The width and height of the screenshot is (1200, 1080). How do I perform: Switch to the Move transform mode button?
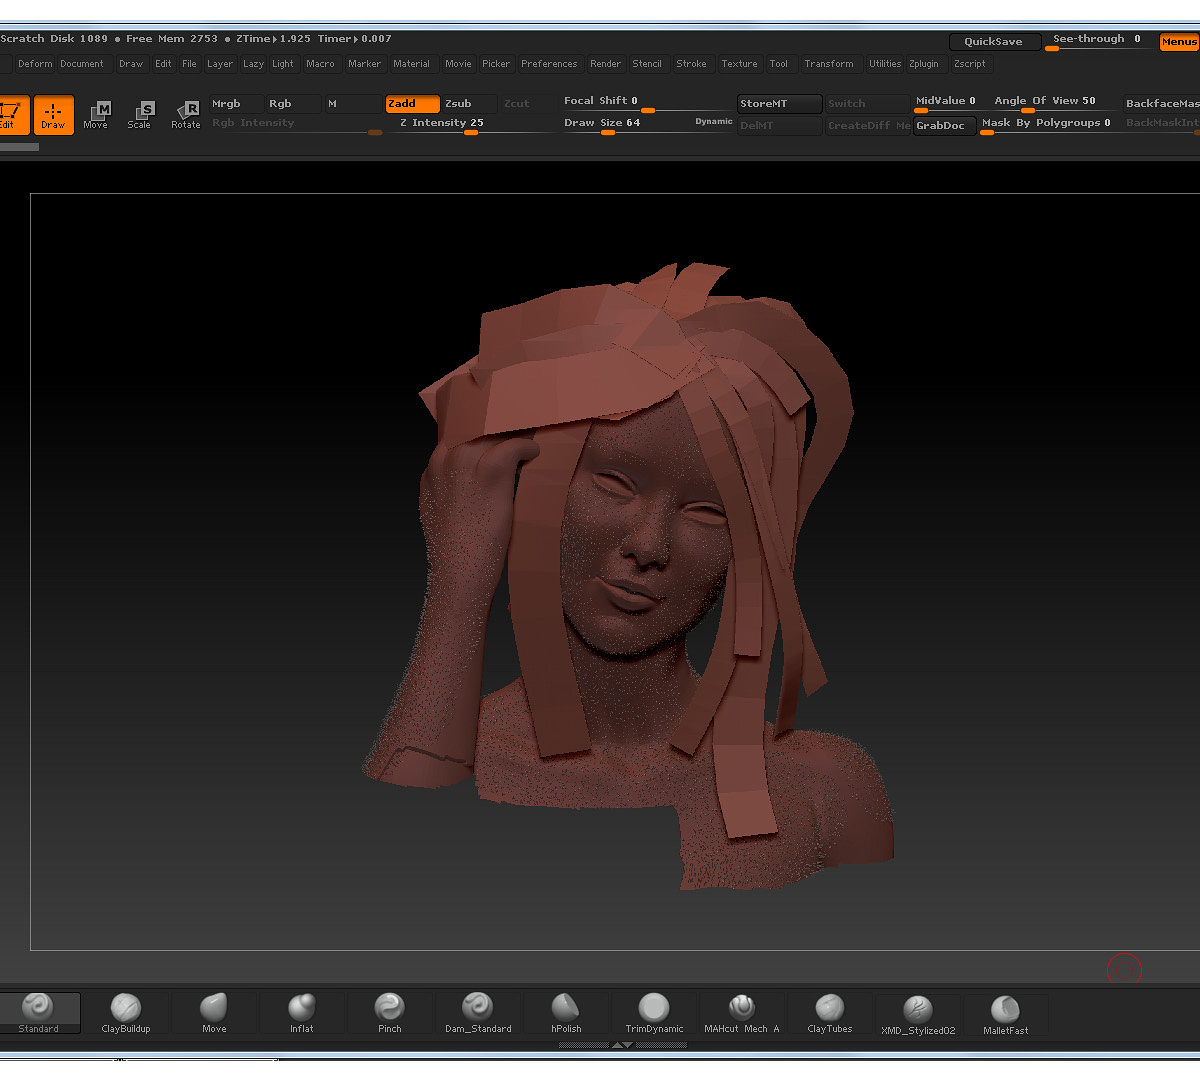96,115
